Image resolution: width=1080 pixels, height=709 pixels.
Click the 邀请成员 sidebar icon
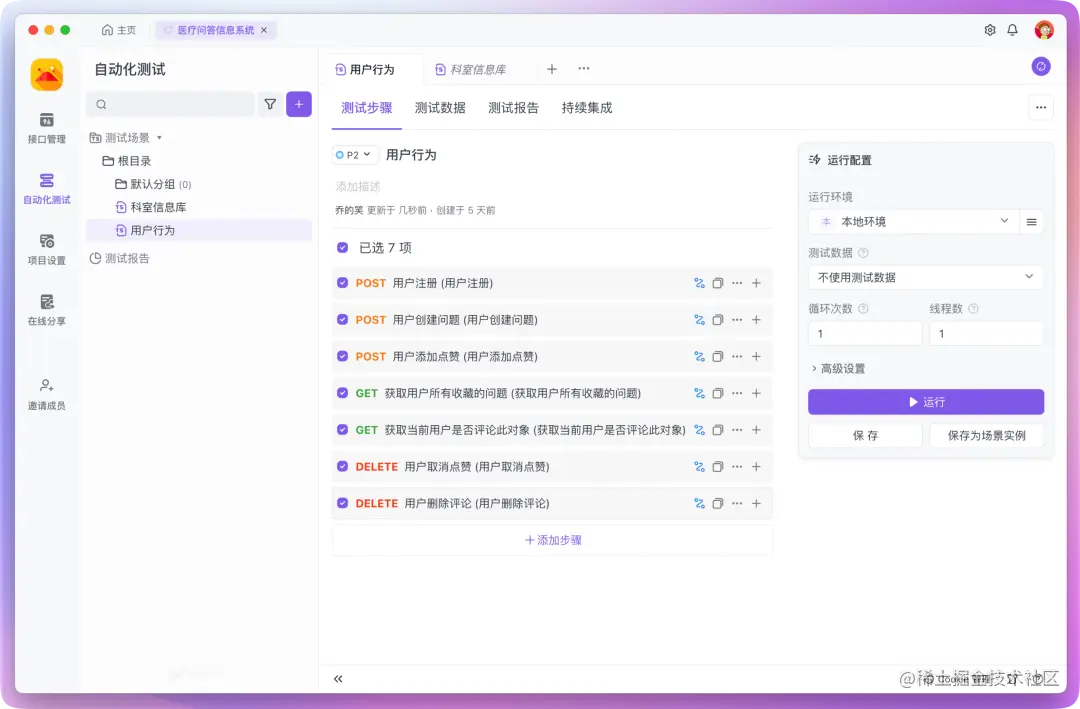pos(46,392)
